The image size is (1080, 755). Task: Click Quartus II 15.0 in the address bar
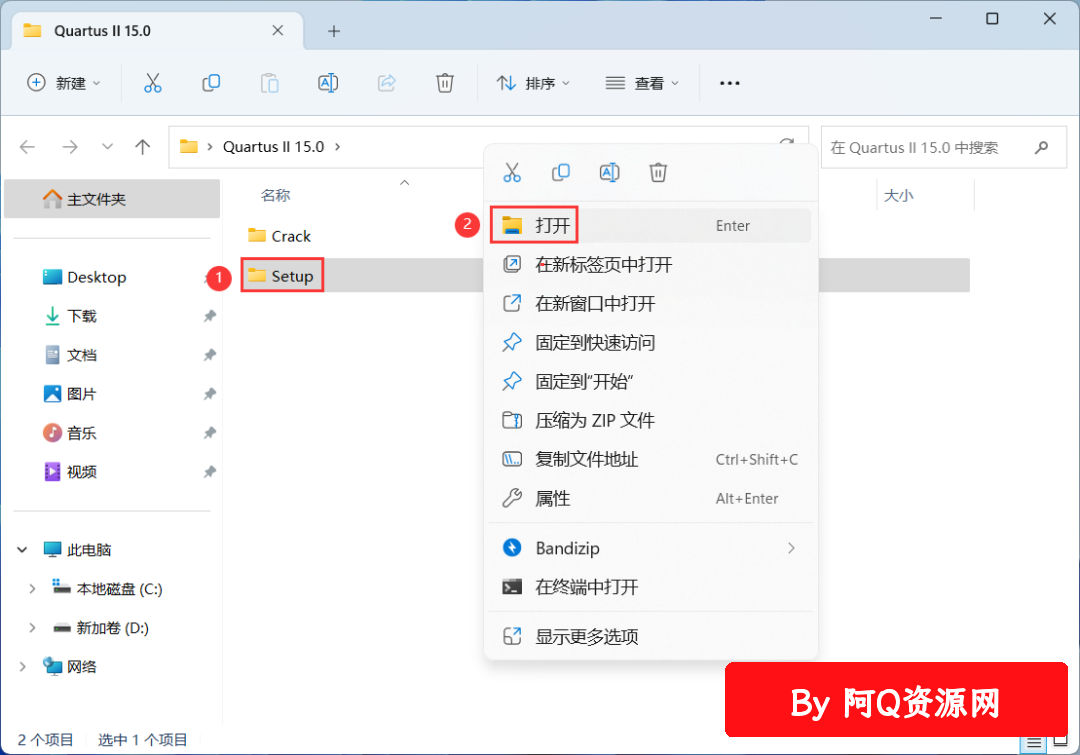click(x=273, y=147)
